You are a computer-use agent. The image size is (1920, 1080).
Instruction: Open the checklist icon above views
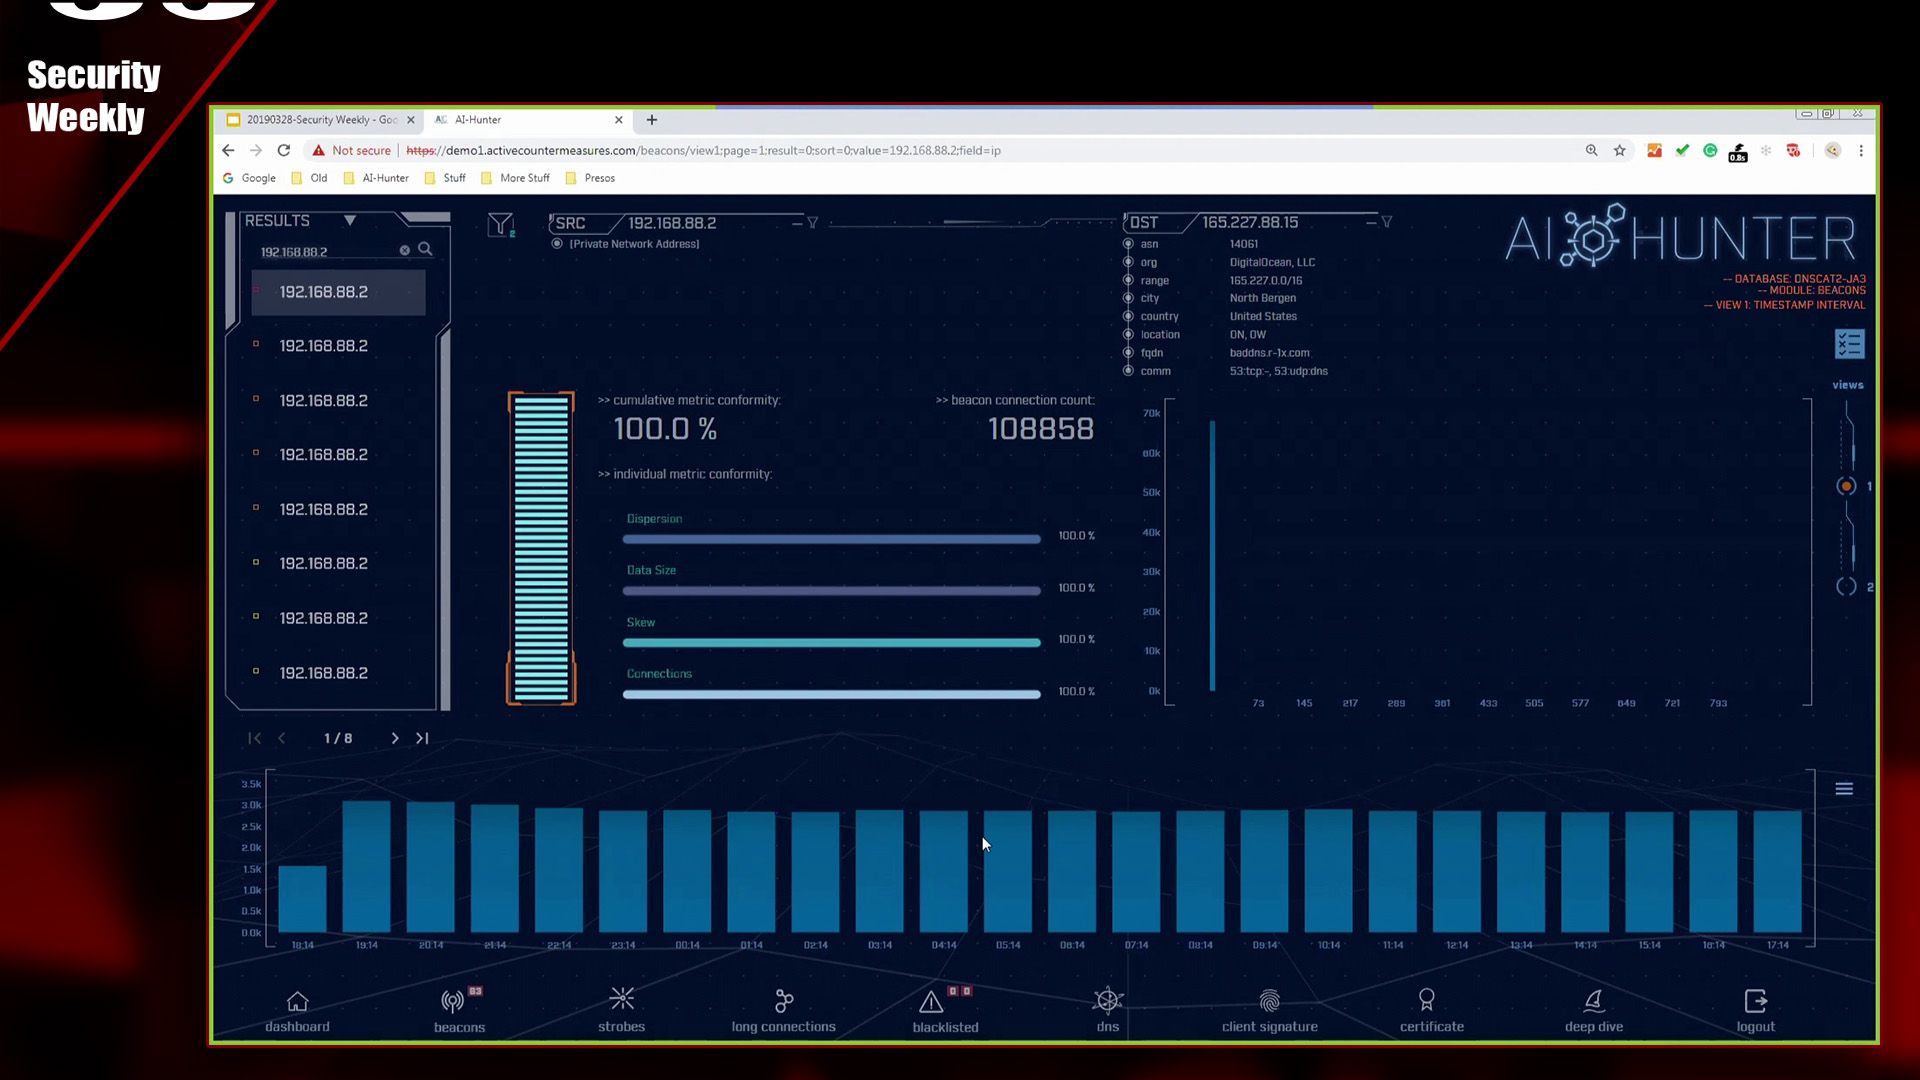pos(1849,345)
